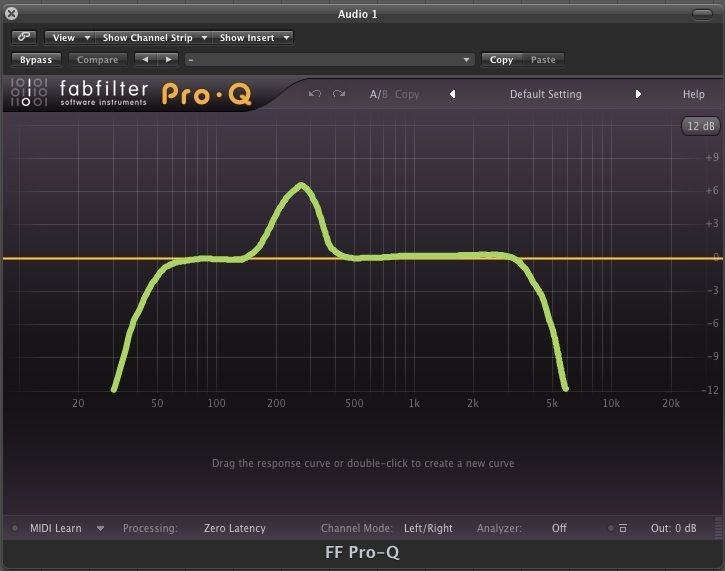Open MIDI Learn dropdown arrow
Viewport: 725px width, 571px height.
pos(100,528)
